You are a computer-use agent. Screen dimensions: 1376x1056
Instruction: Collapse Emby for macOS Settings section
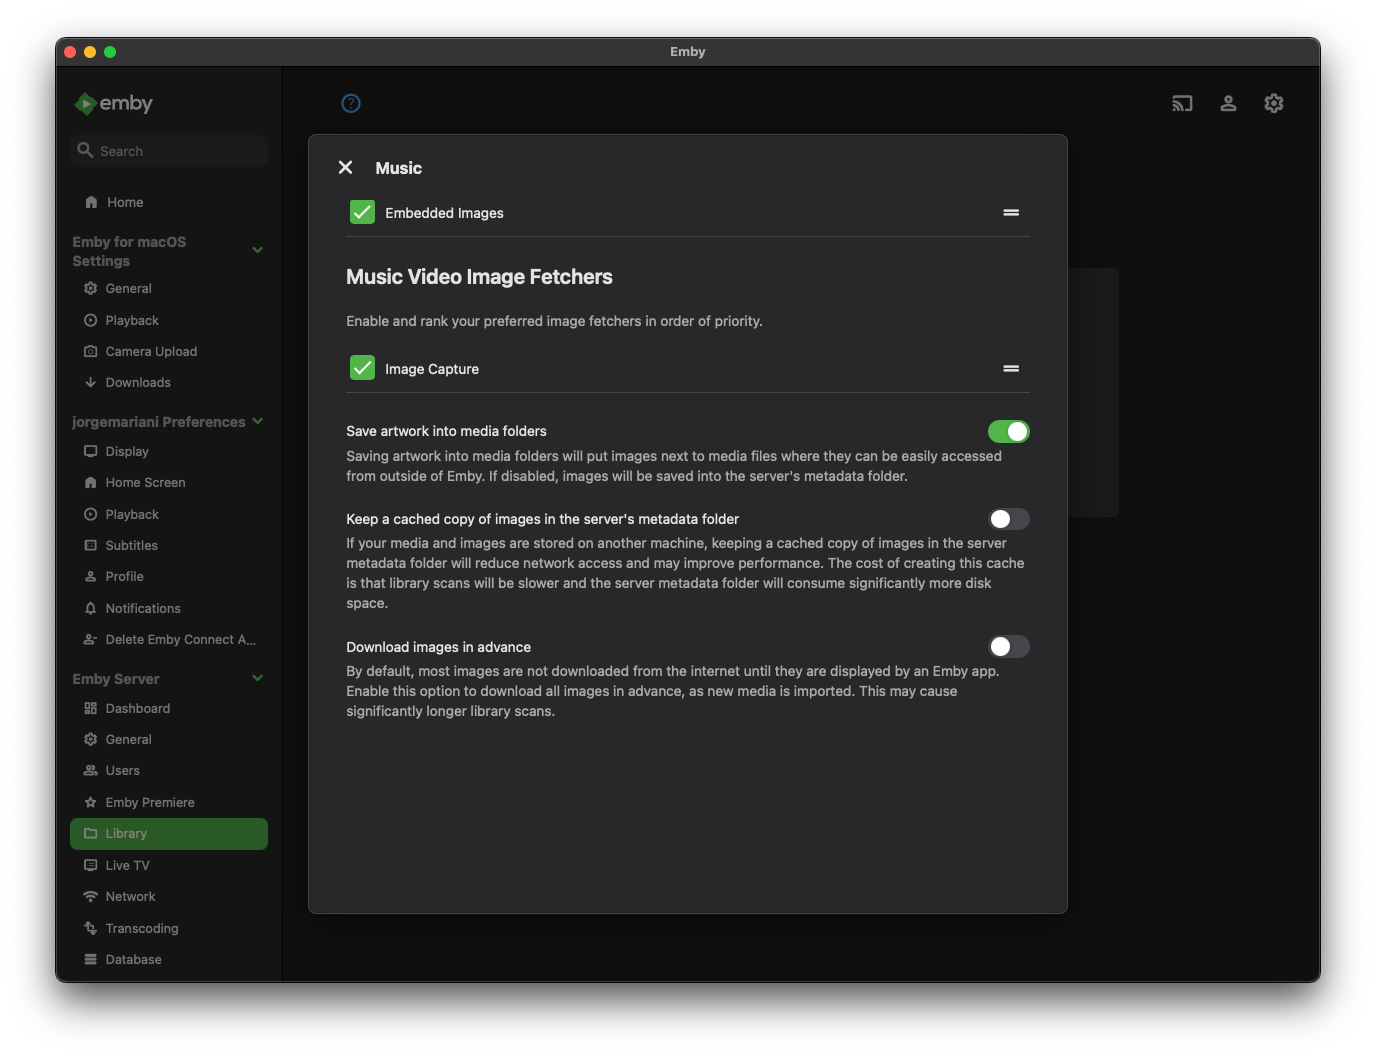[258, 250]
